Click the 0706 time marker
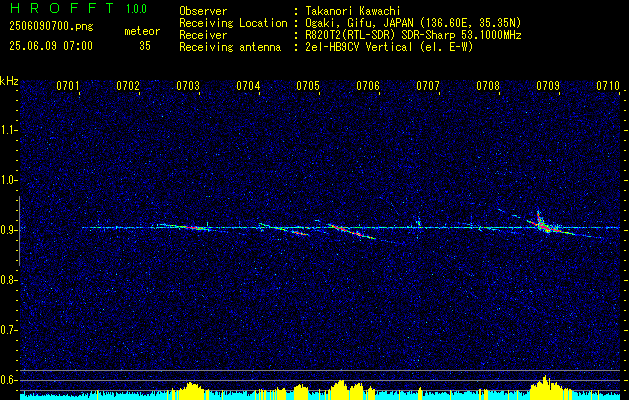Image resolution: width=629 pixels, height=400 pixels. click(368, 86)
